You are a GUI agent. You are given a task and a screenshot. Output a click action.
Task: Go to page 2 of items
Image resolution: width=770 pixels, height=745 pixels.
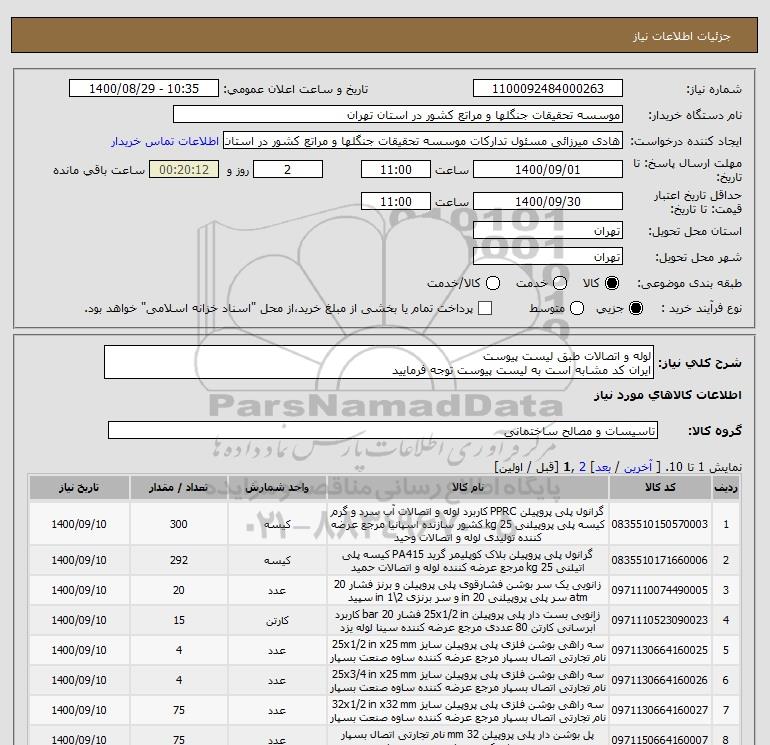[x=583, y=467]
